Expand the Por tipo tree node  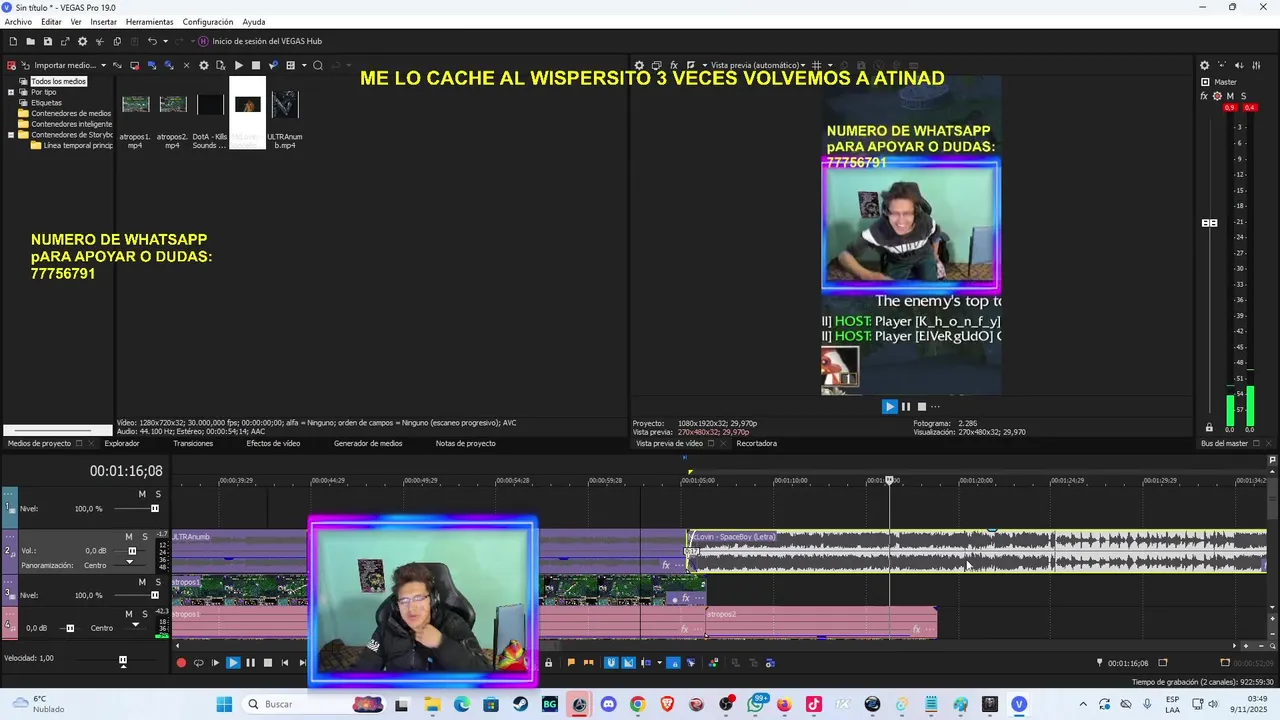[11, 92]
